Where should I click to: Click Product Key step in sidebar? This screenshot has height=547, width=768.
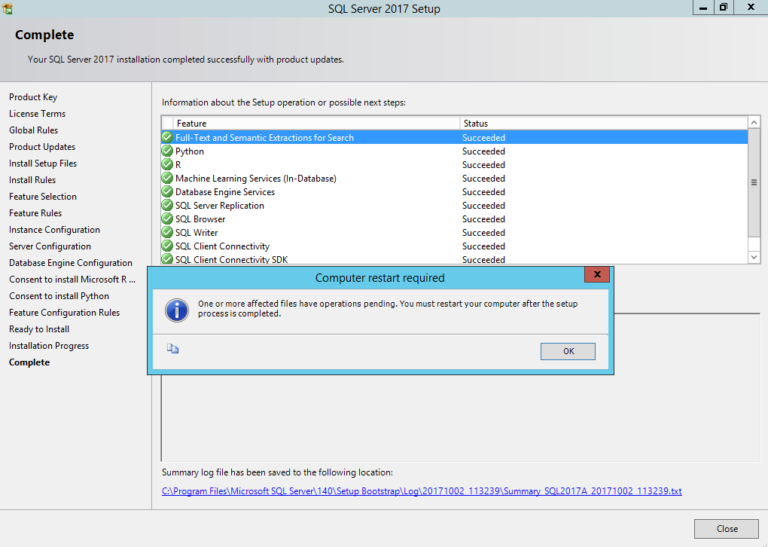click(x=33, y=97)
